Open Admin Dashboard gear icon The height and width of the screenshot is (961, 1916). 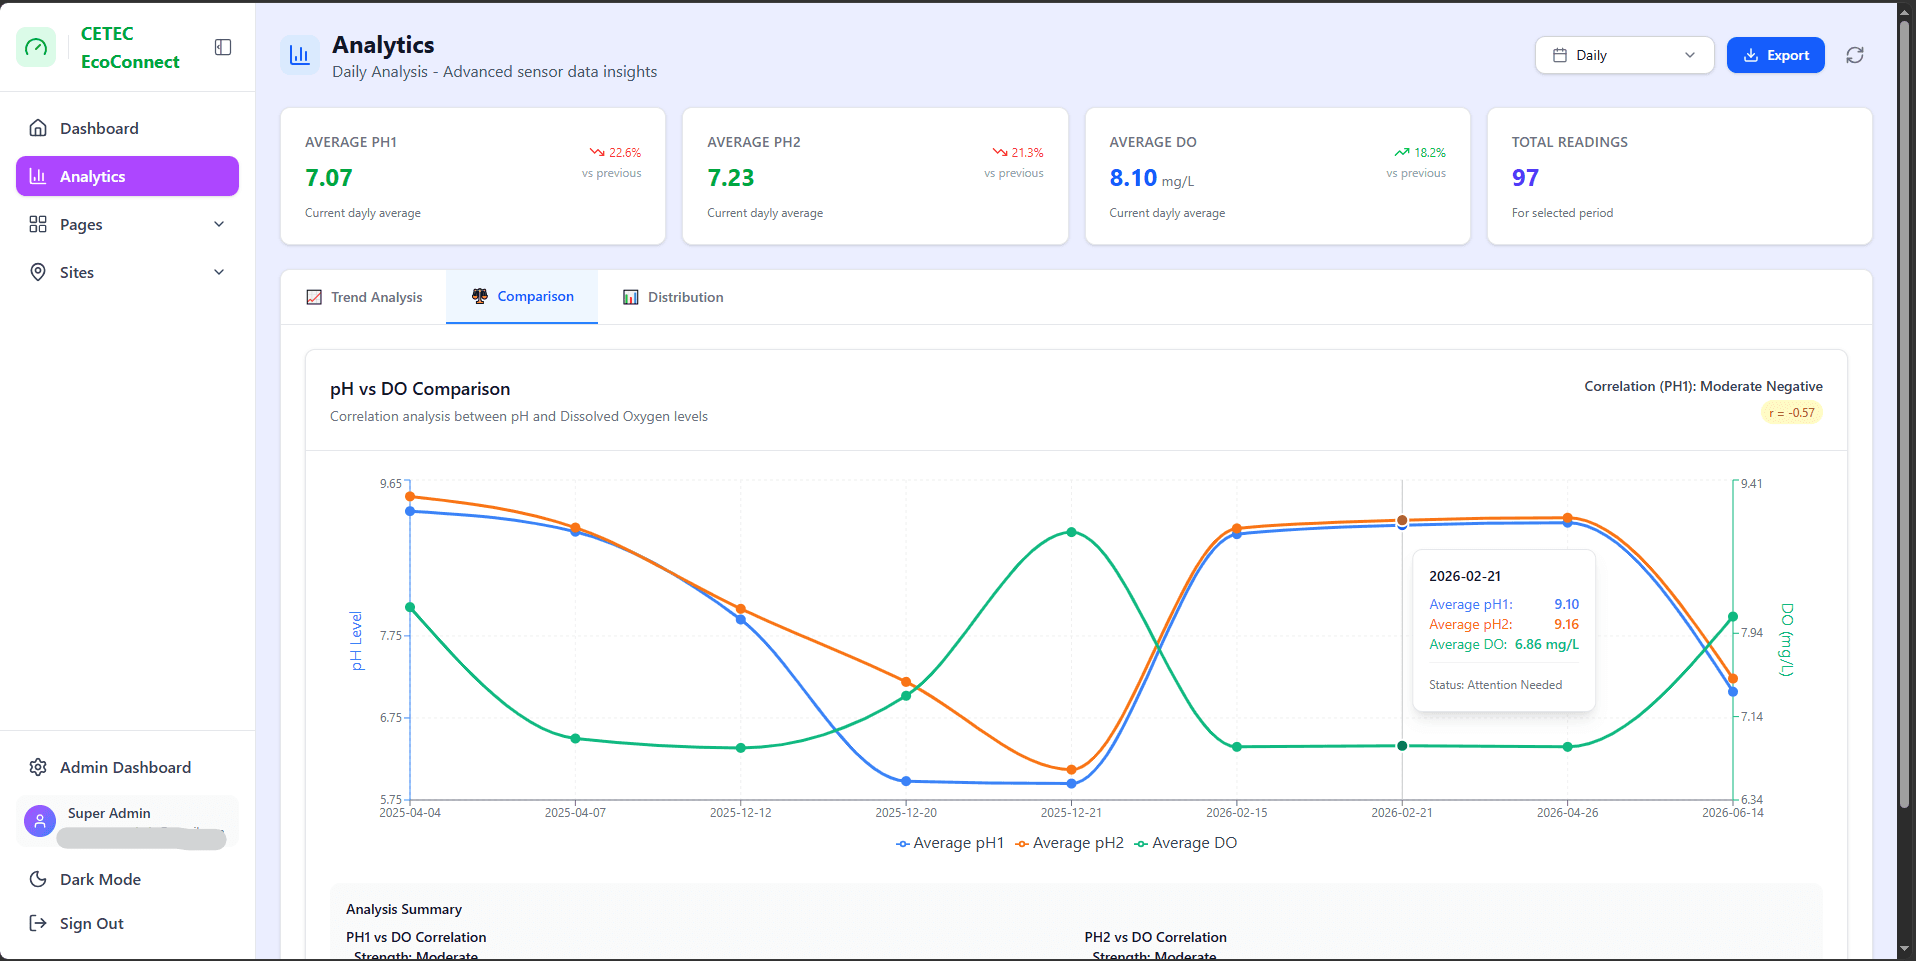[38, 767]
